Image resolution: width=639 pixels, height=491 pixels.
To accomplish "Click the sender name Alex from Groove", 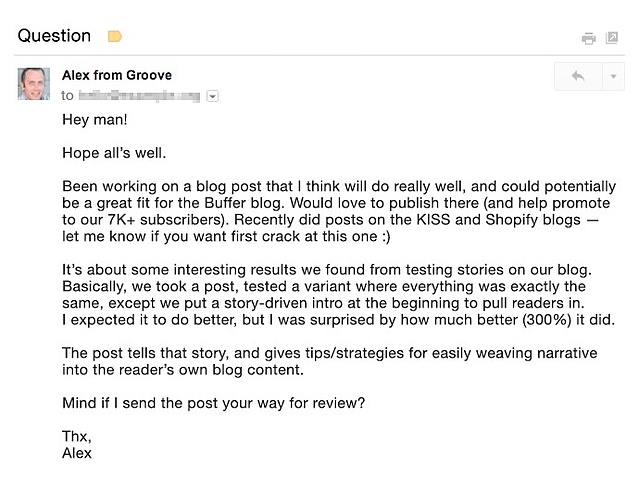I will coord(117,74).
